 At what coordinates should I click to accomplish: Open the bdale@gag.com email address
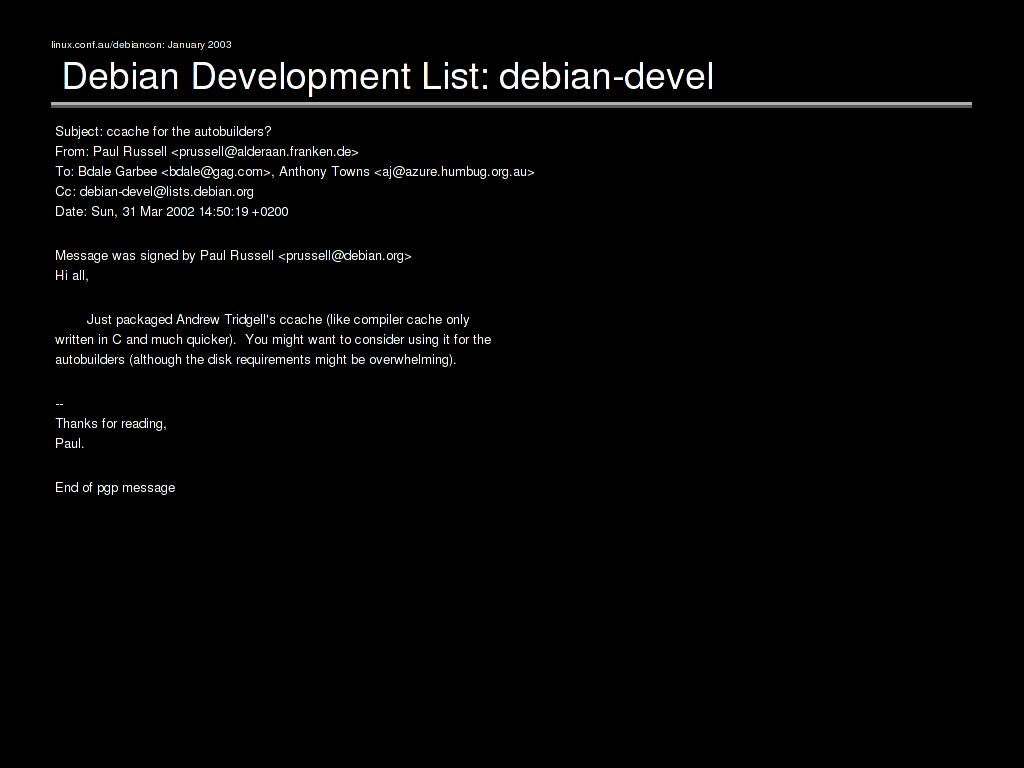216,172
